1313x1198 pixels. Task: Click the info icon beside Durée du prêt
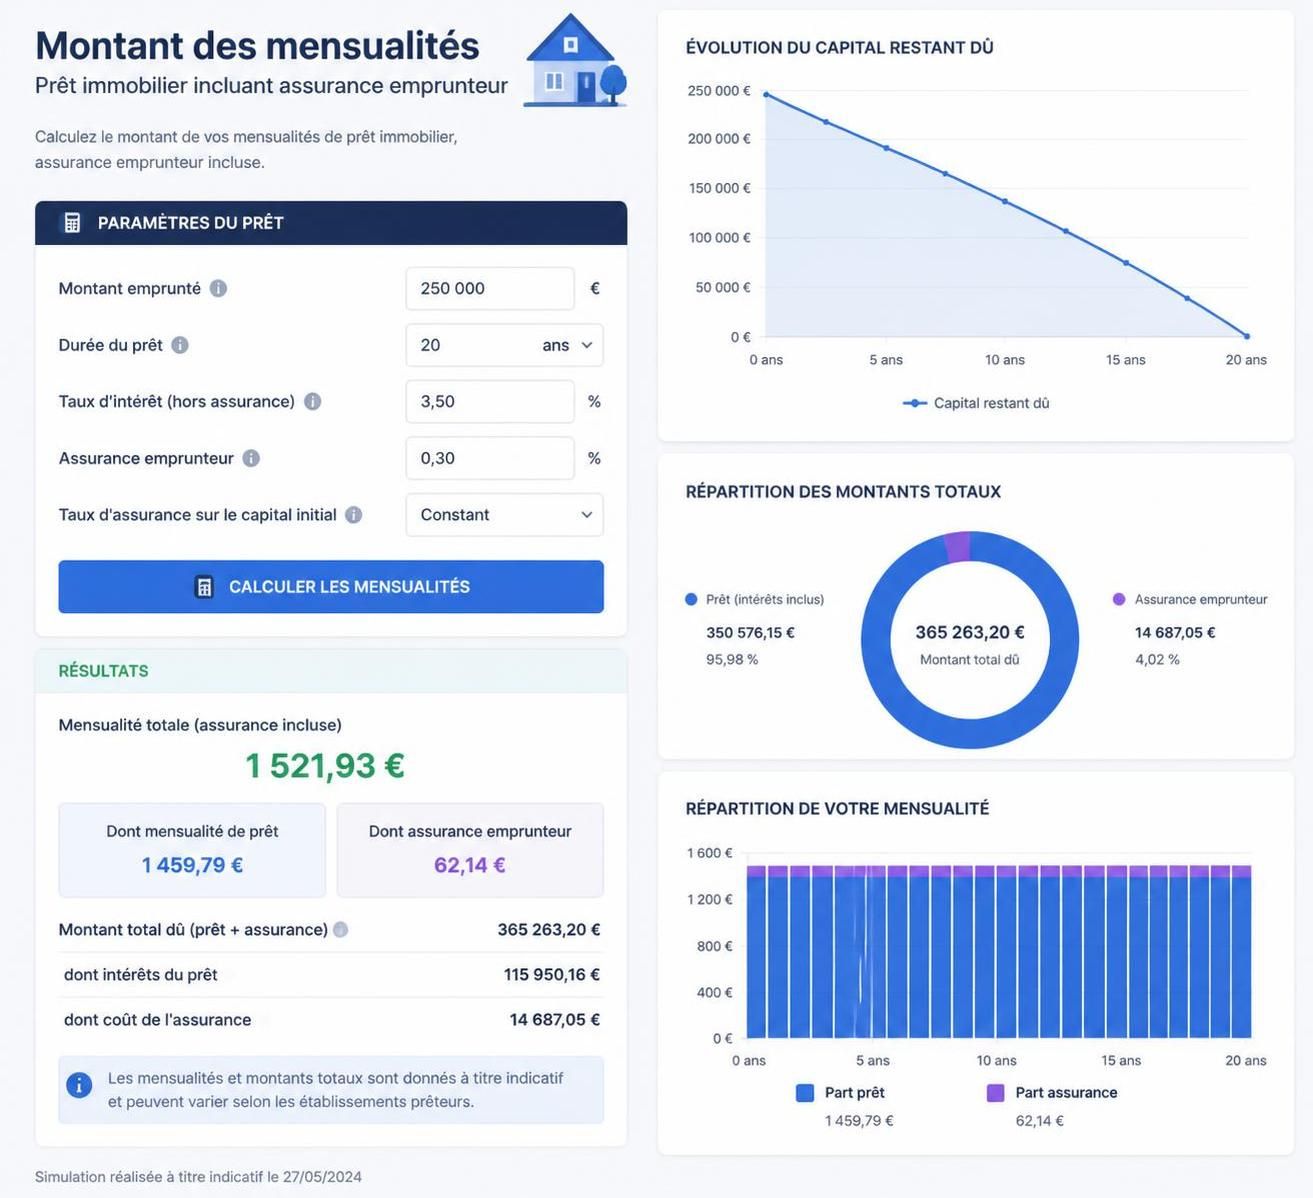[x=180, y=345]
